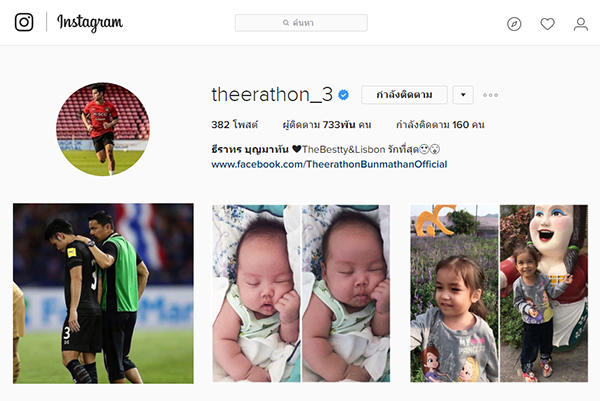600x401 pixels.
Task: Open the profile person icon
Action: [580, 24]
